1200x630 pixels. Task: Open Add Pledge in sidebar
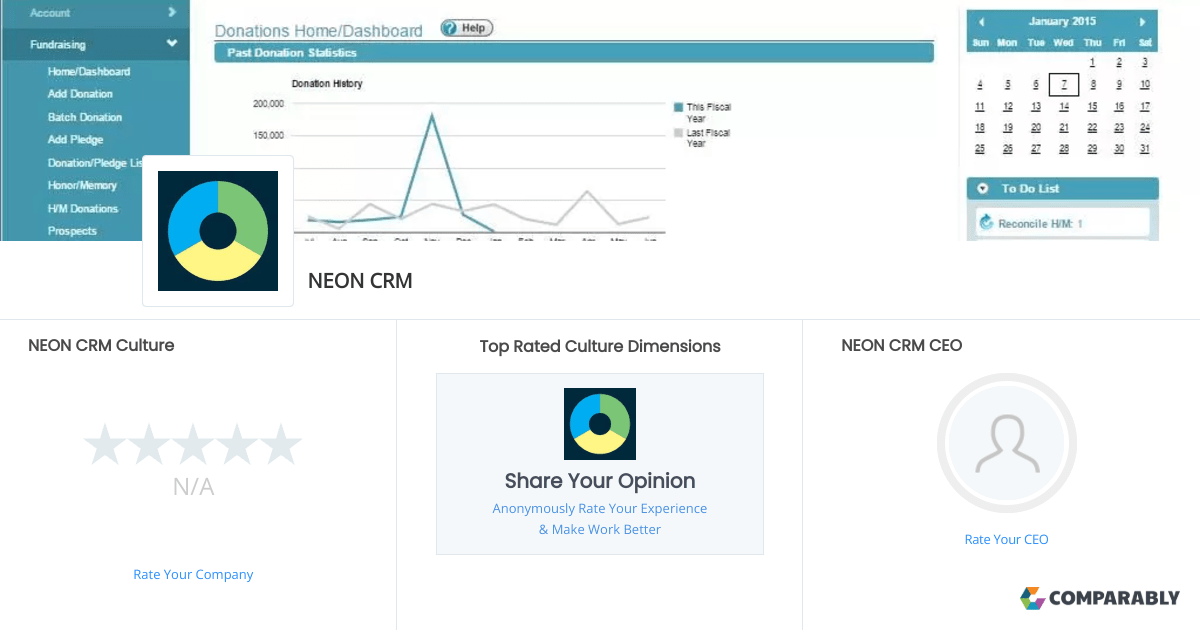(75, 140)
